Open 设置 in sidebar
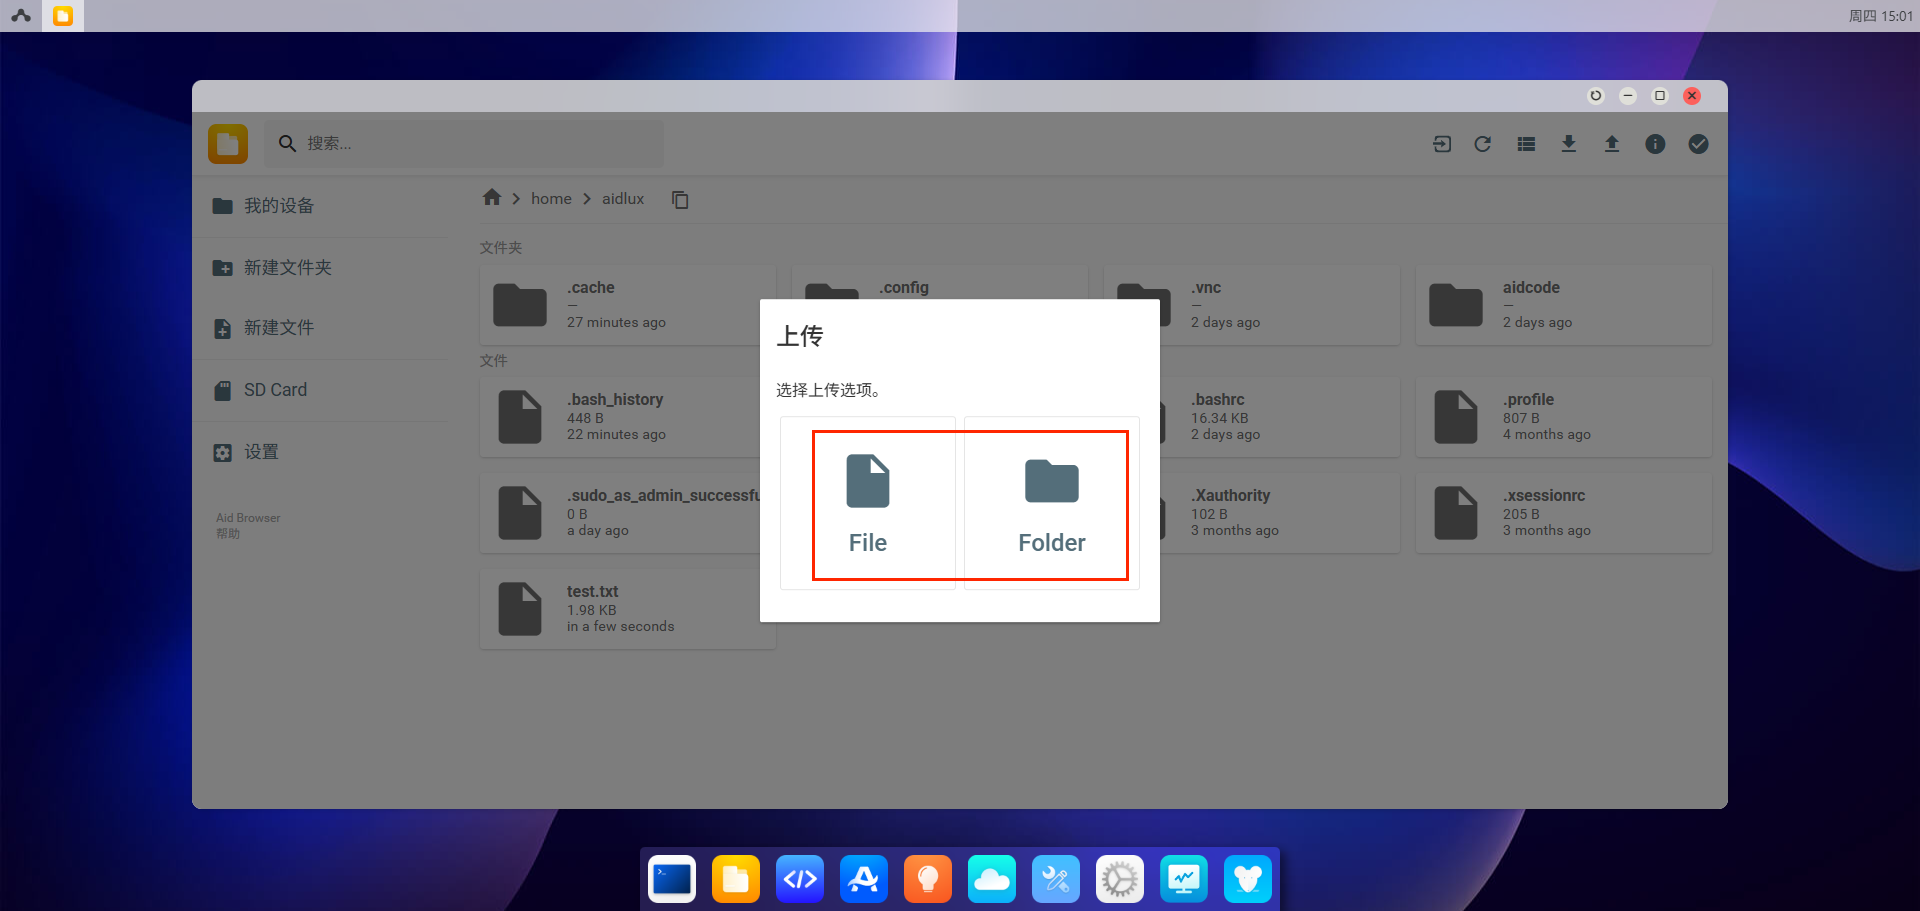Image resolution: width=1920 pixels, height=911 pixels. click(x=261, y=452)
